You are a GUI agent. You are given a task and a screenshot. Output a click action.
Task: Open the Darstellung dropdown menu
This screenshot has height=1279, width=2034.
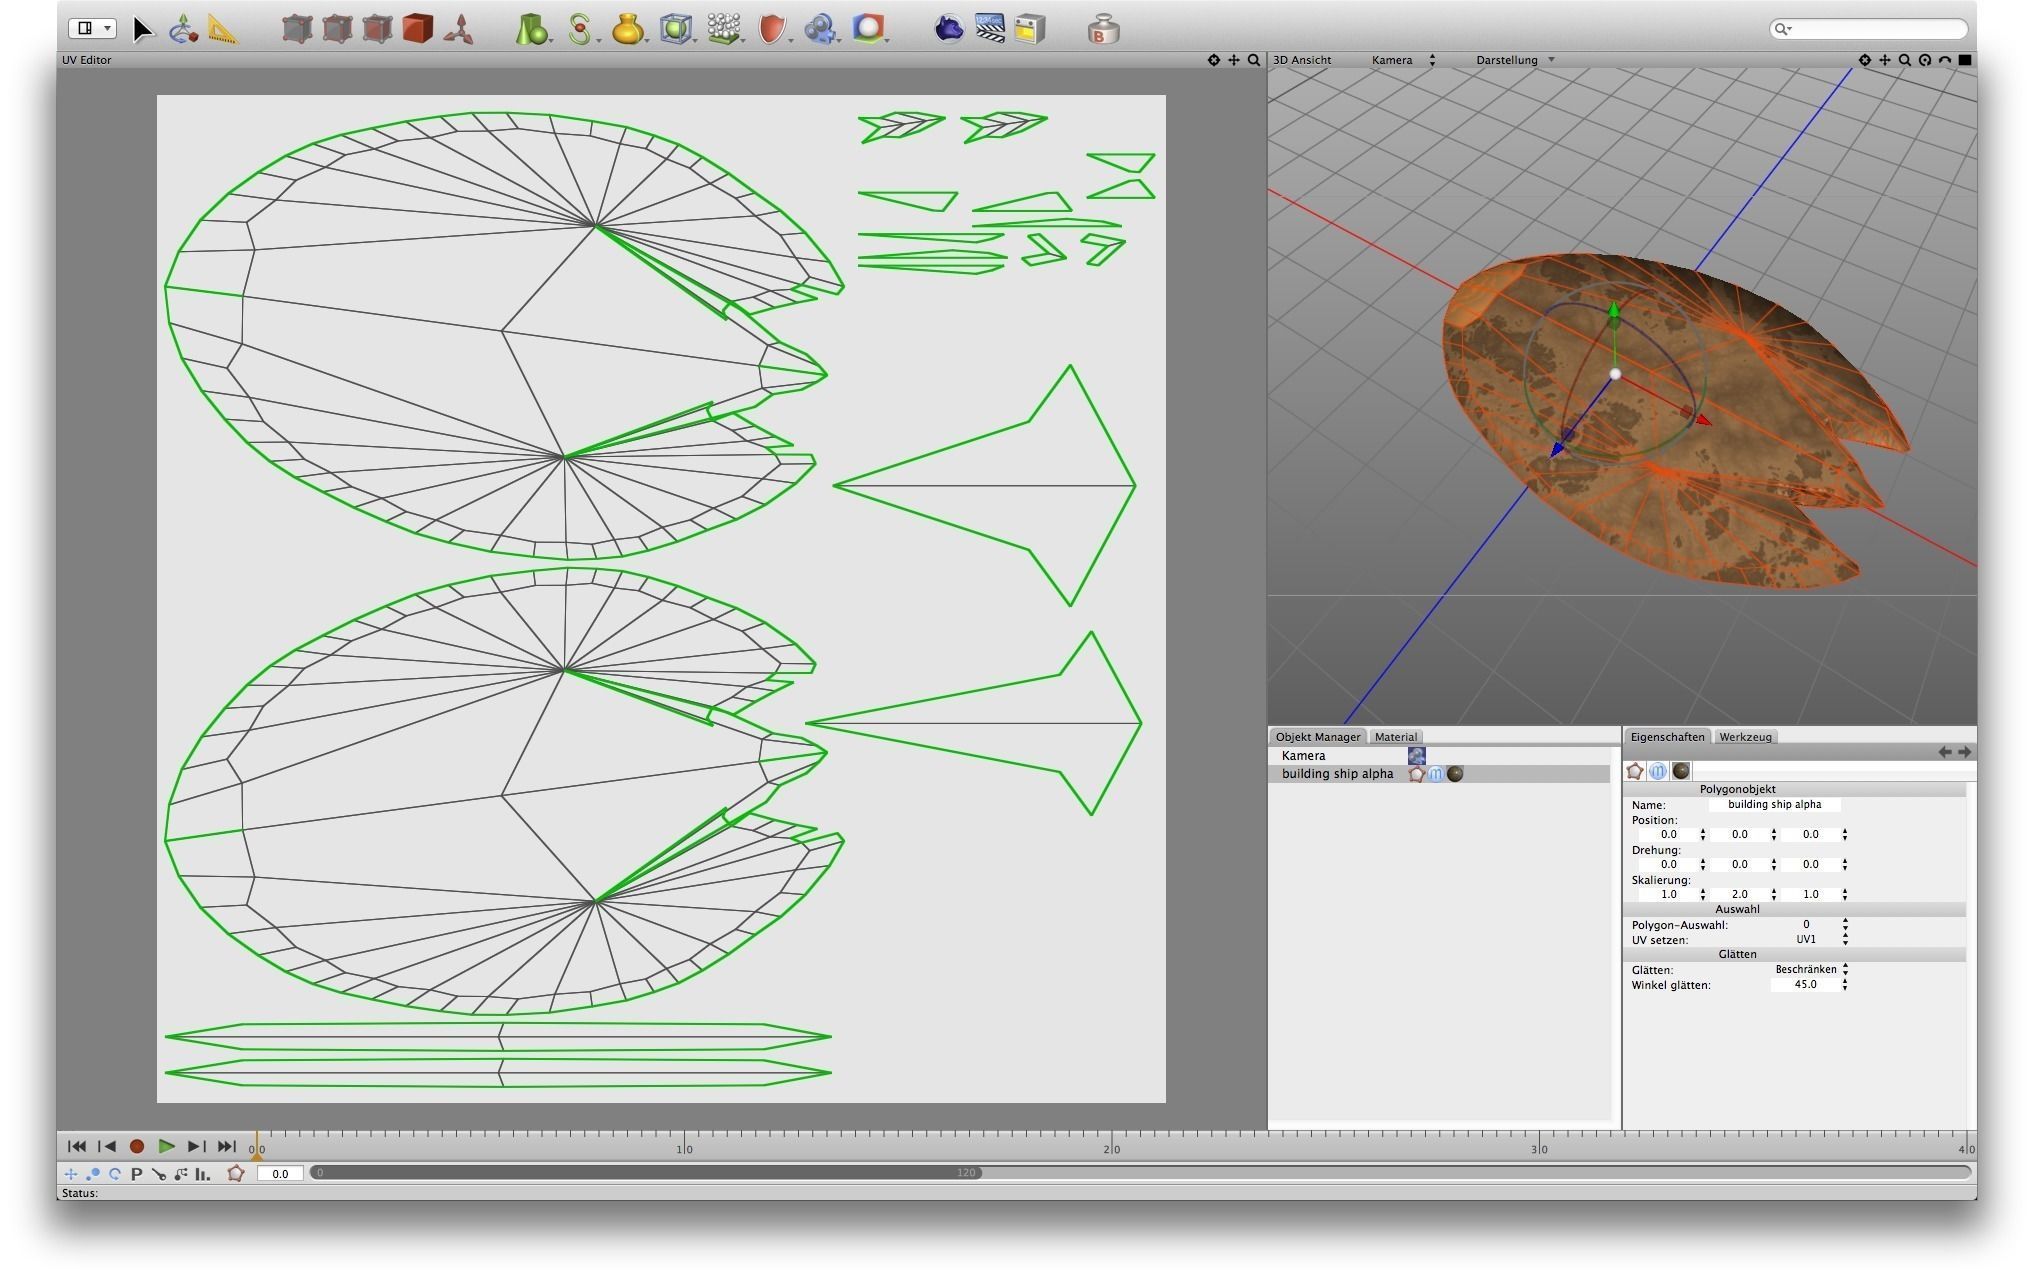(x=1514, y=60)
